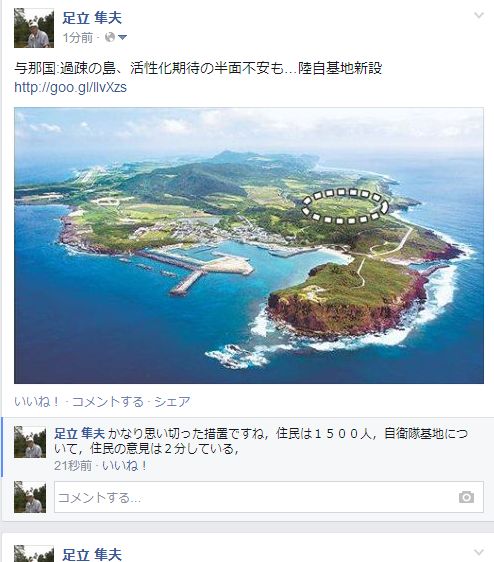Viewport: 494px width, 562px height.
Task: Open the 21秒前 comment timestamp
Action: click(x=73, y=466)
